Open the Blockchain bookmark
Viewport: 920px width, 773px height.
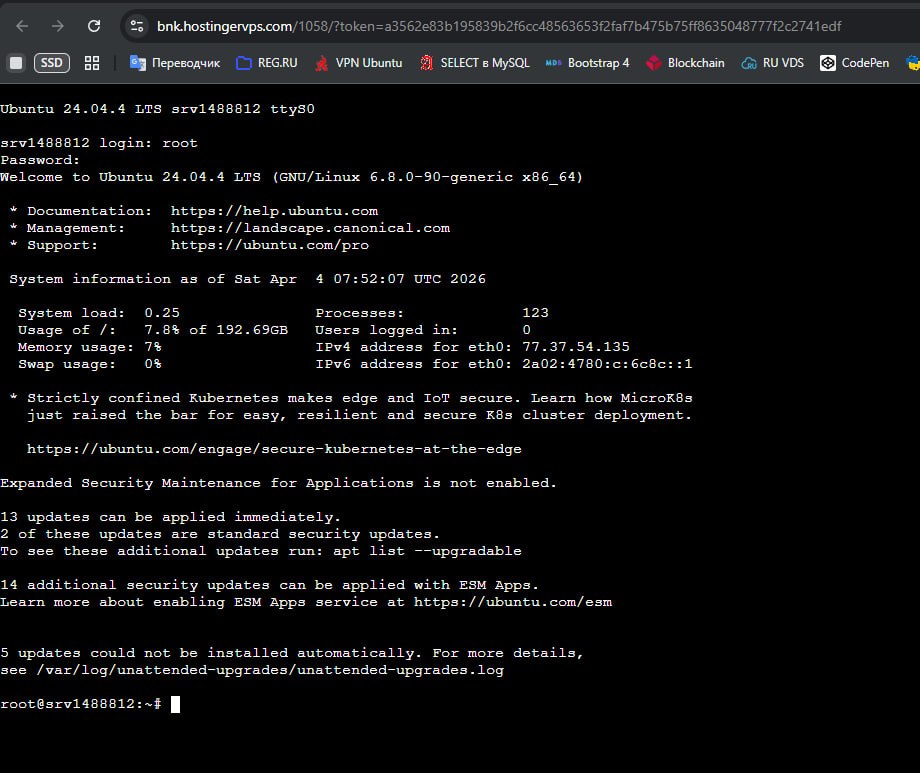tap(685, 63)
